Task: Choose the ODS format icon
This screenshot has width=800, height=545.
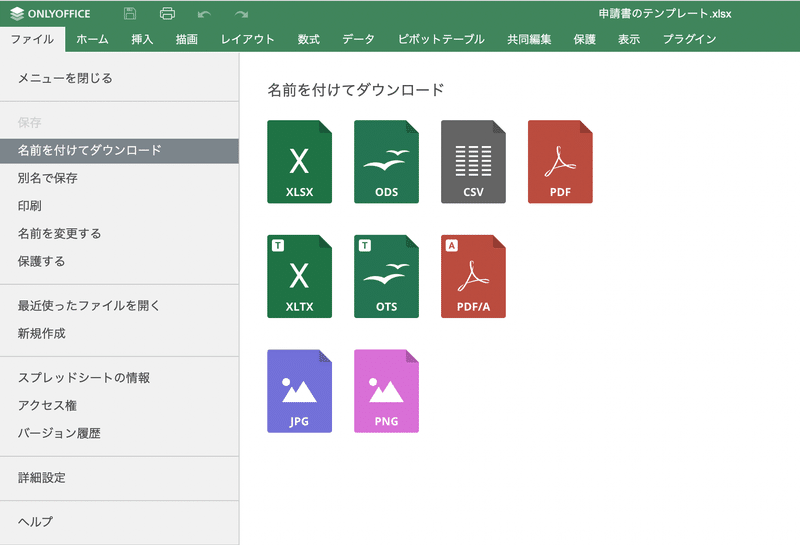Action: click(x=386, y=162)
